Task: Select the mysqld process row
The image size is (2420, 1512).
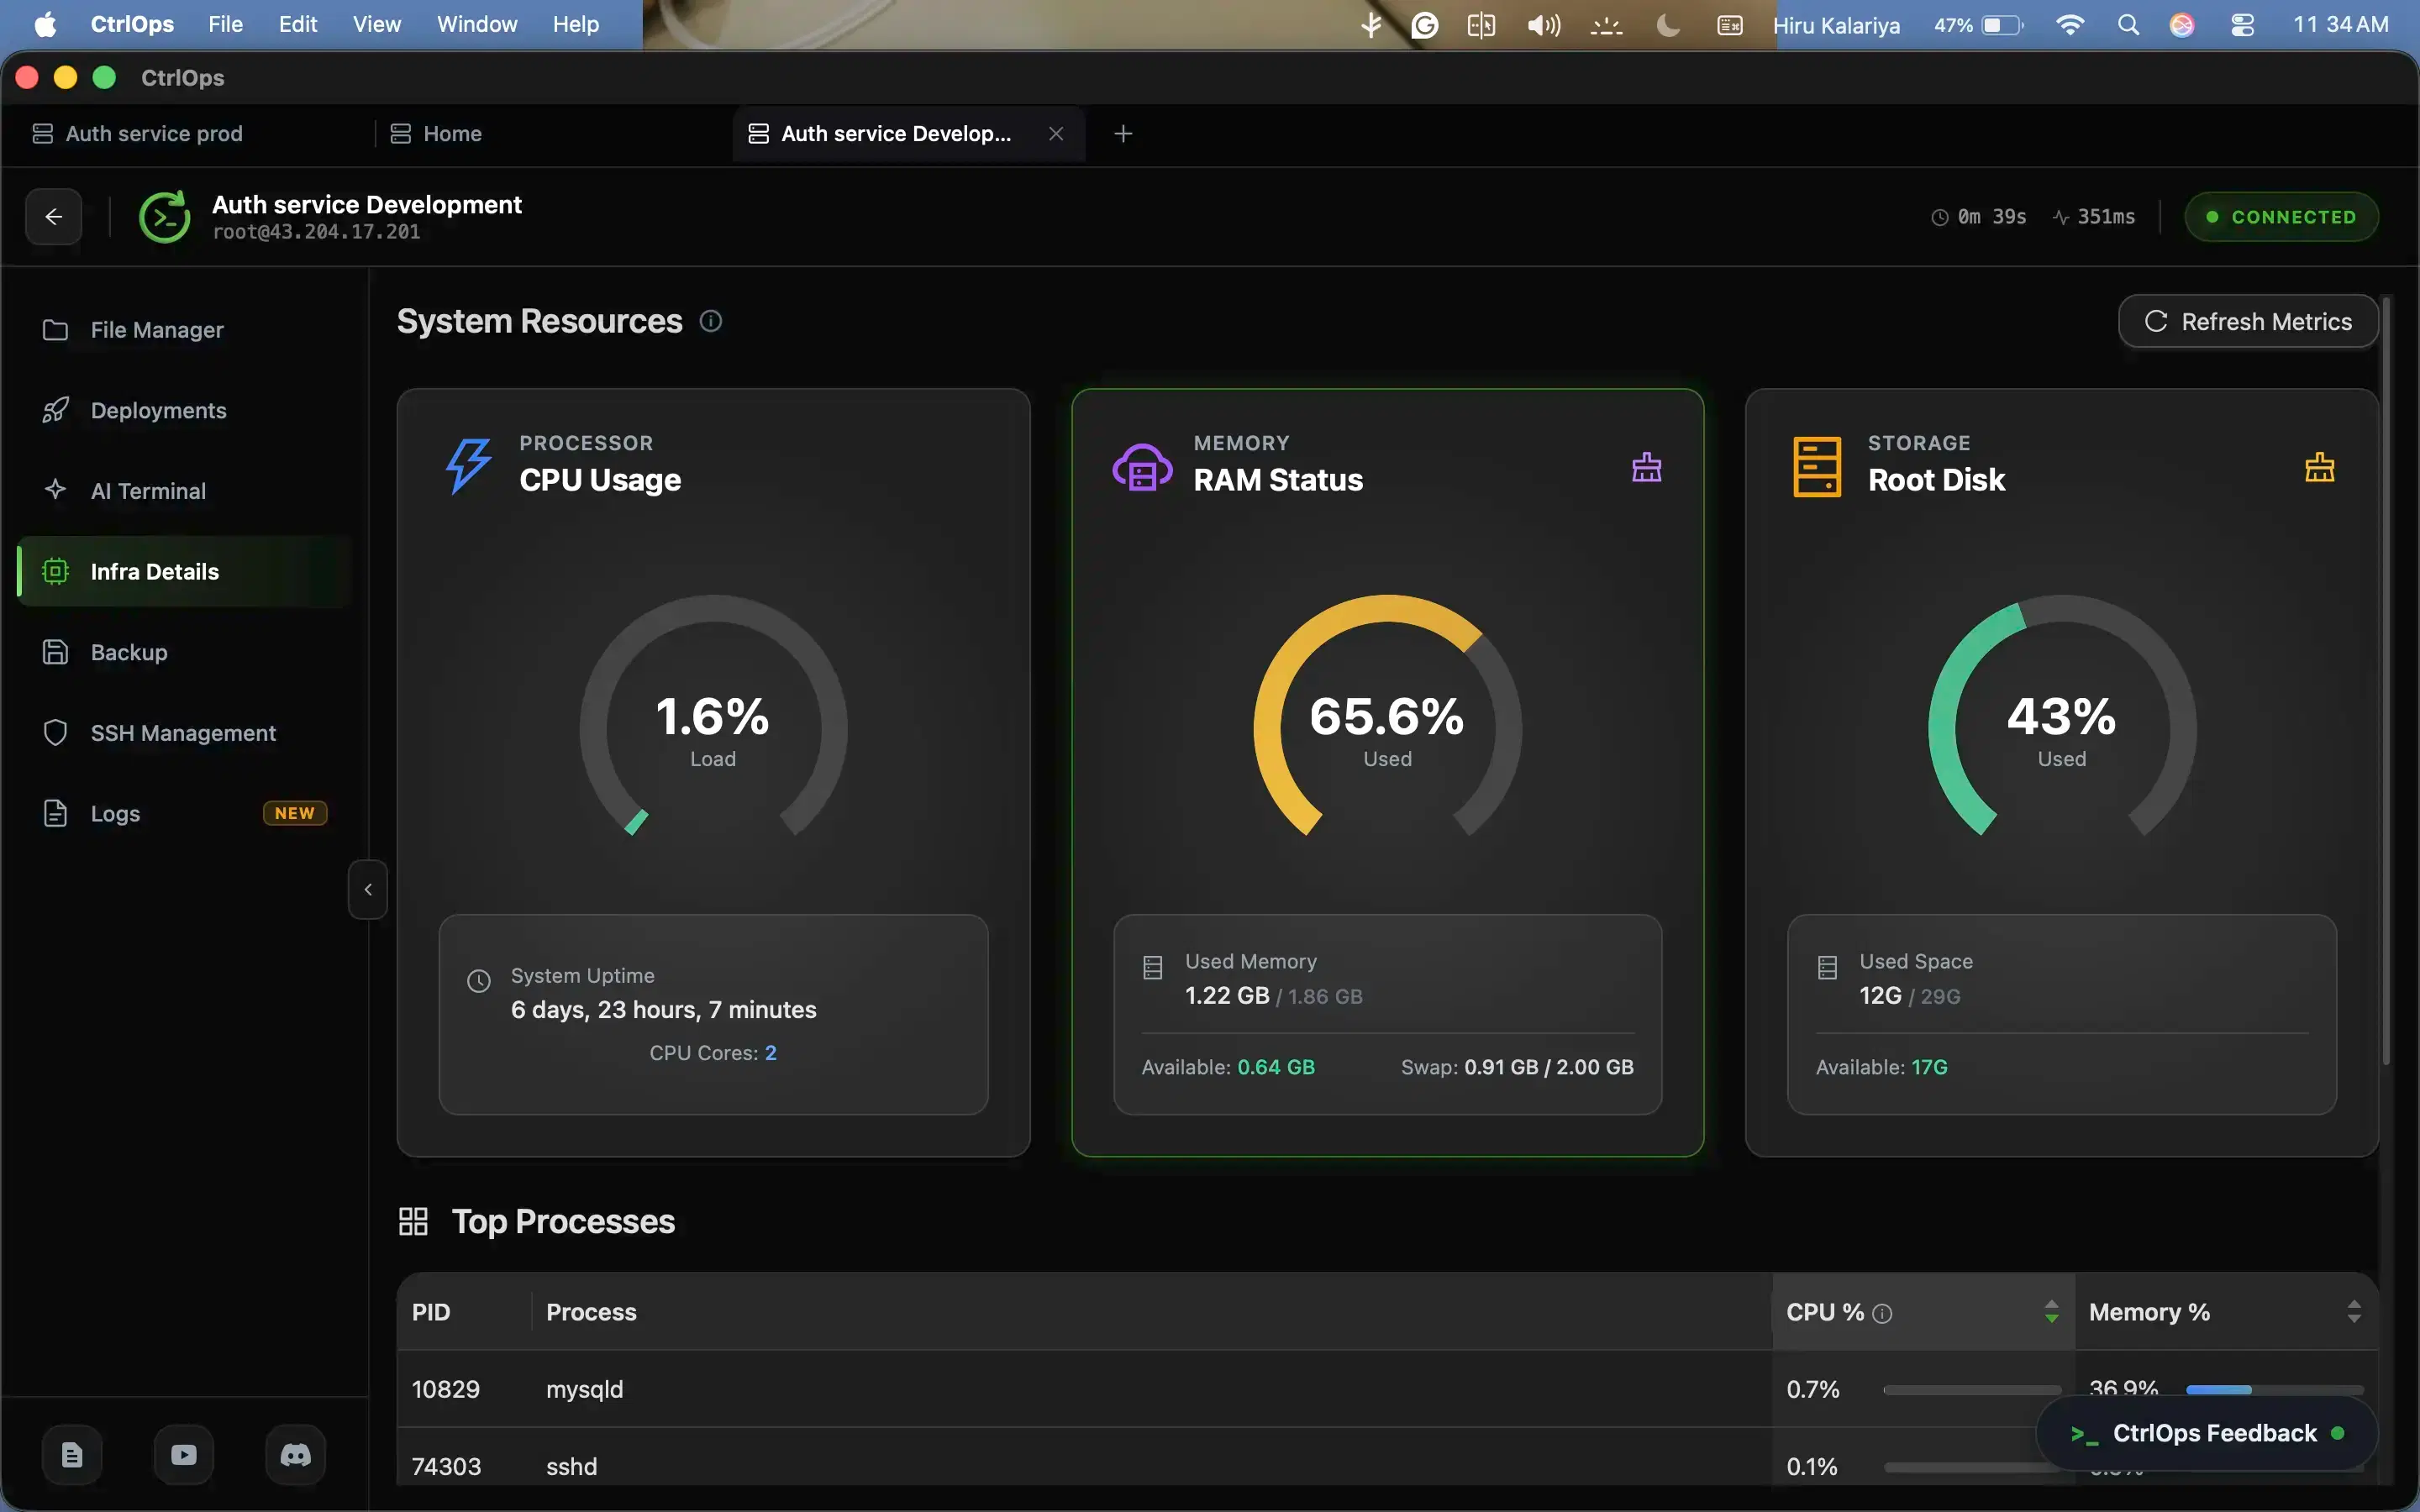Action: (x=1388, y=1389)
